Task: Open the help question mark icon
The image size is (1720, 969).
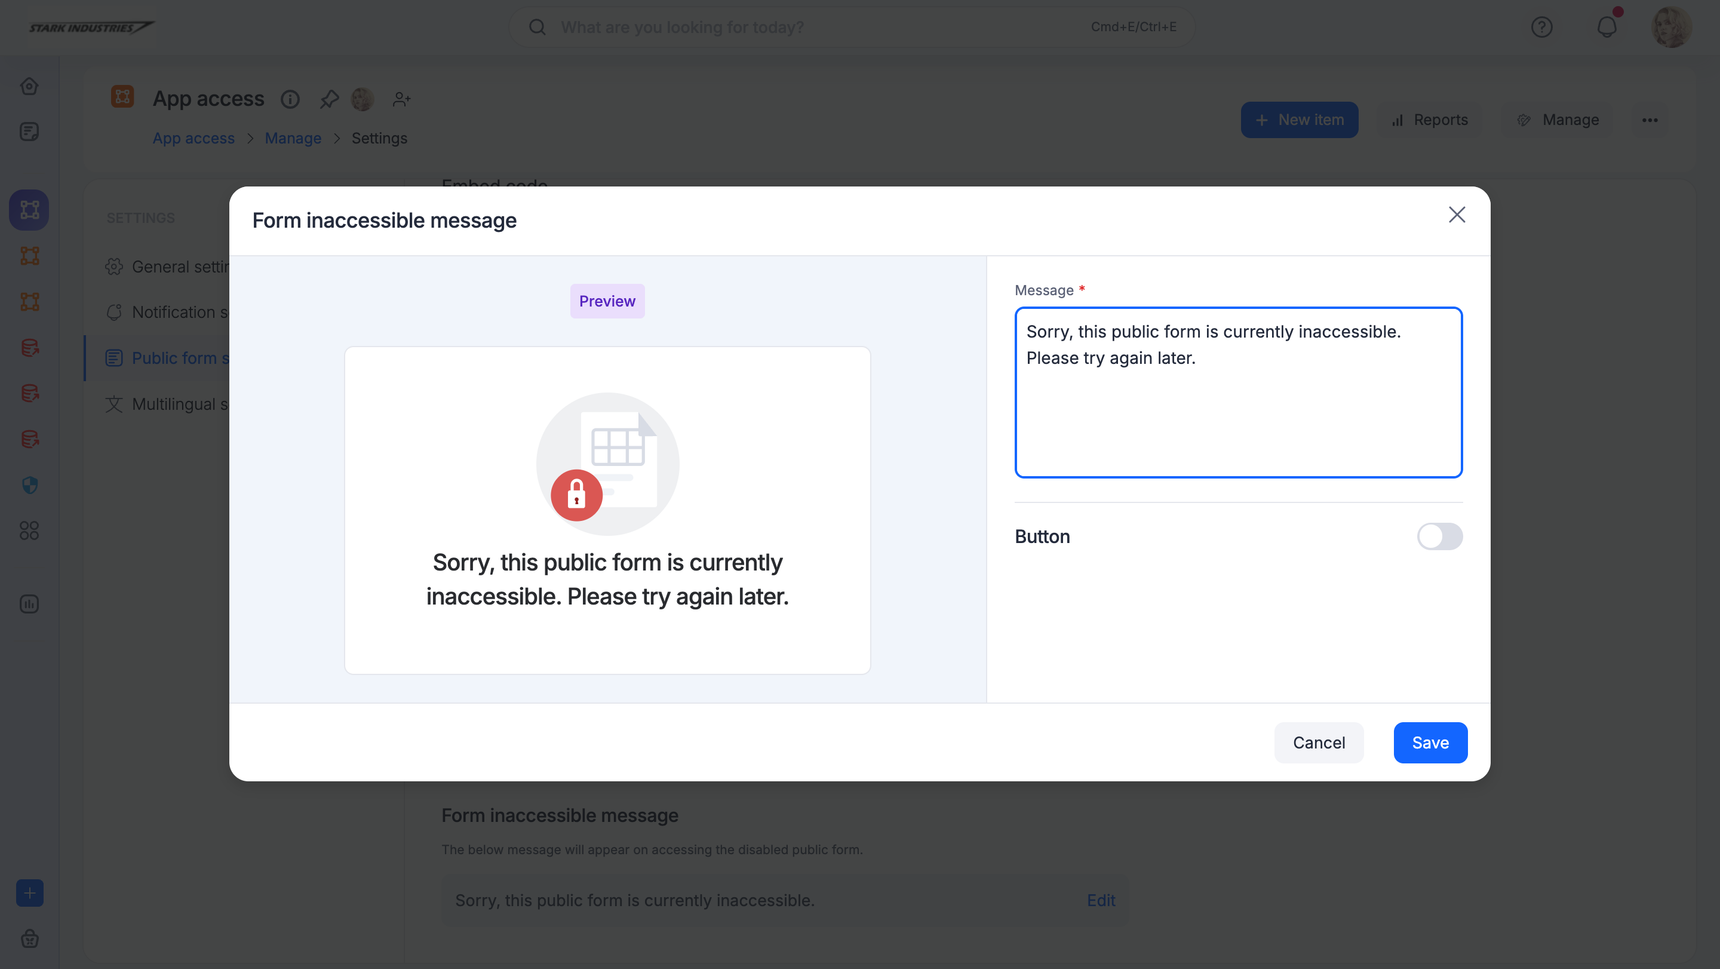Action: pyautogui.click(x=1542, y=27)
